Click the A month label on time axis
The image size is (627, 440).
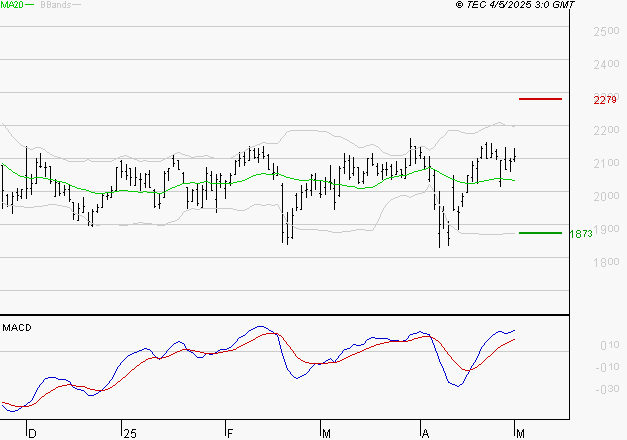425,434
